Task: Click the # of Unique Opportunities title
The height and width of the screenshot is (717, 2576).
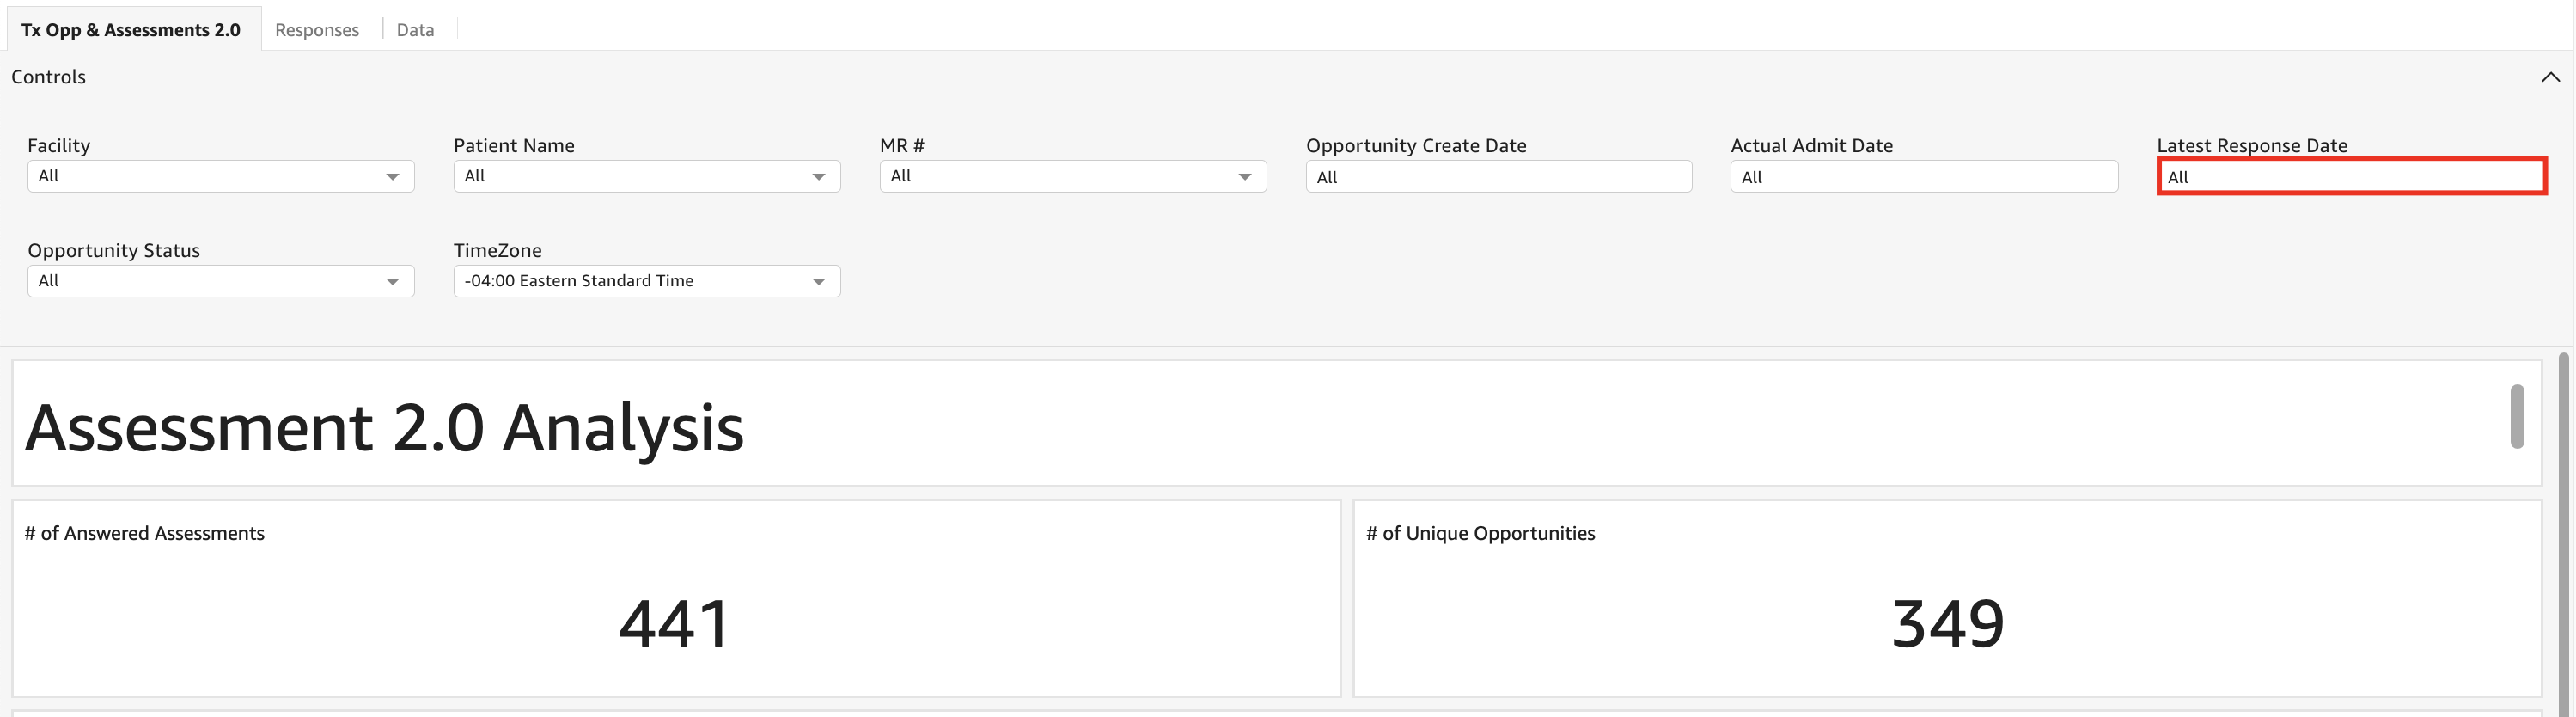Action: click(1480, 533)
